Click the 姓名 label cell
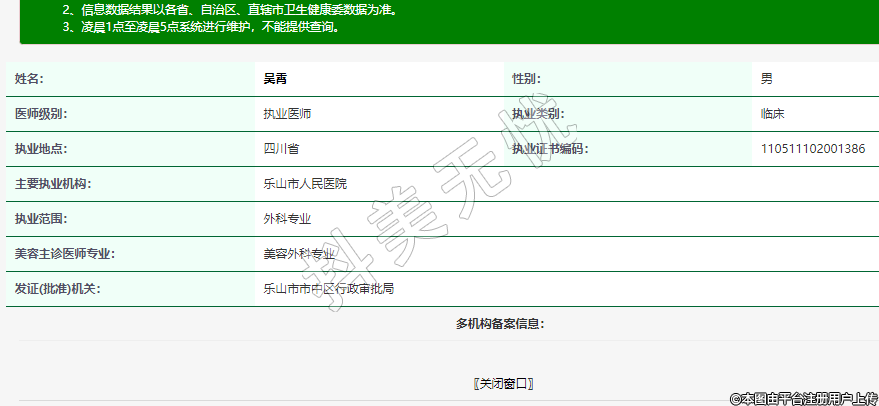The width and height of the screenshot is (879, 406). point(29,78)
